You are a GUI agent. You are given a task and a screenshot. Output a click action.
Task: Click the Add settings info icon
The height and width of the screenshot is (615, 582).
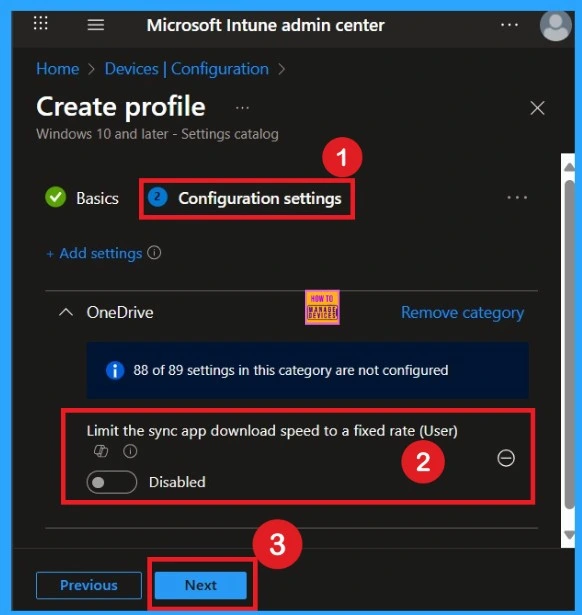point(154,253)
